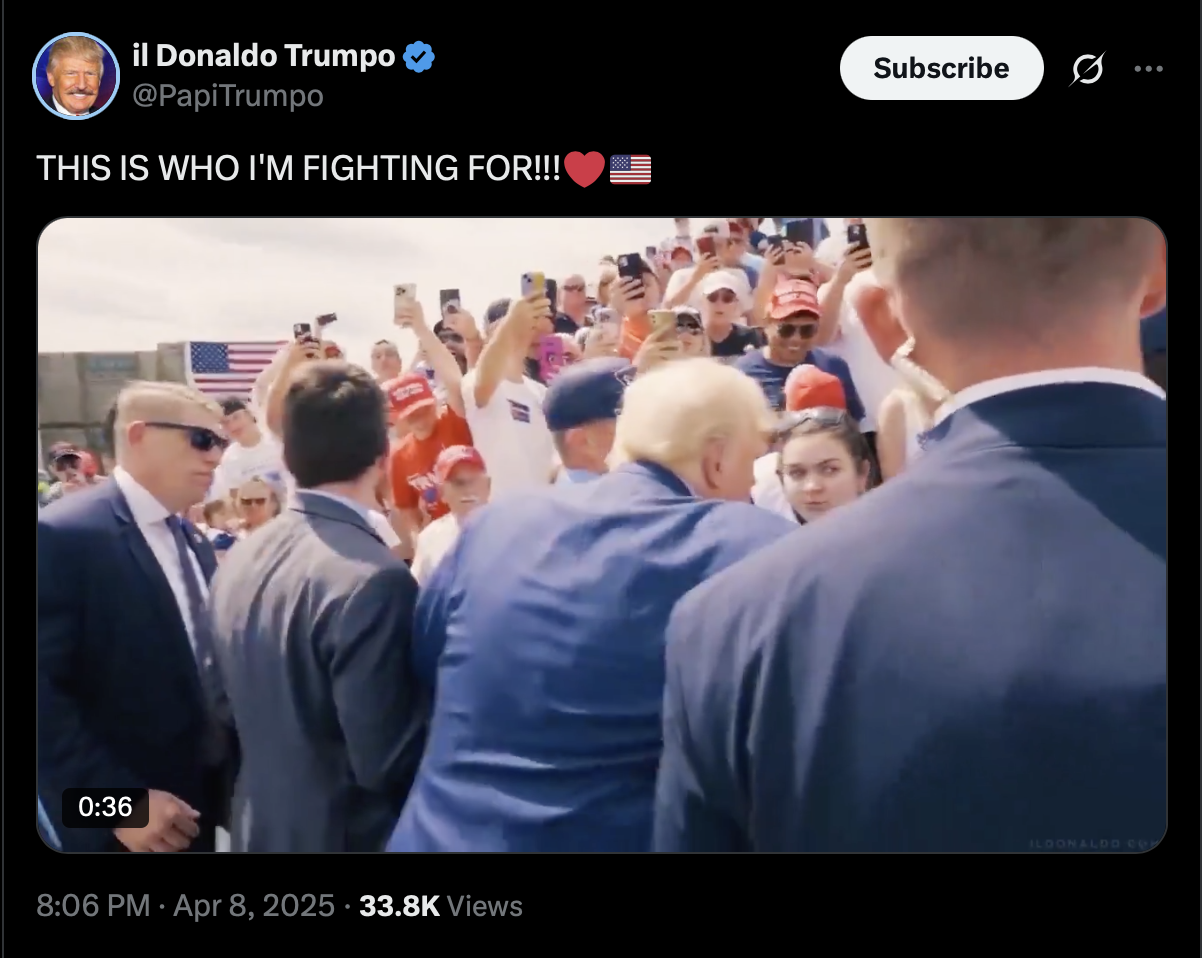The height and width of the screenshot is (958, 1202).
Task: Click the 0:36 video duration badge
Action: pos(105,807)
